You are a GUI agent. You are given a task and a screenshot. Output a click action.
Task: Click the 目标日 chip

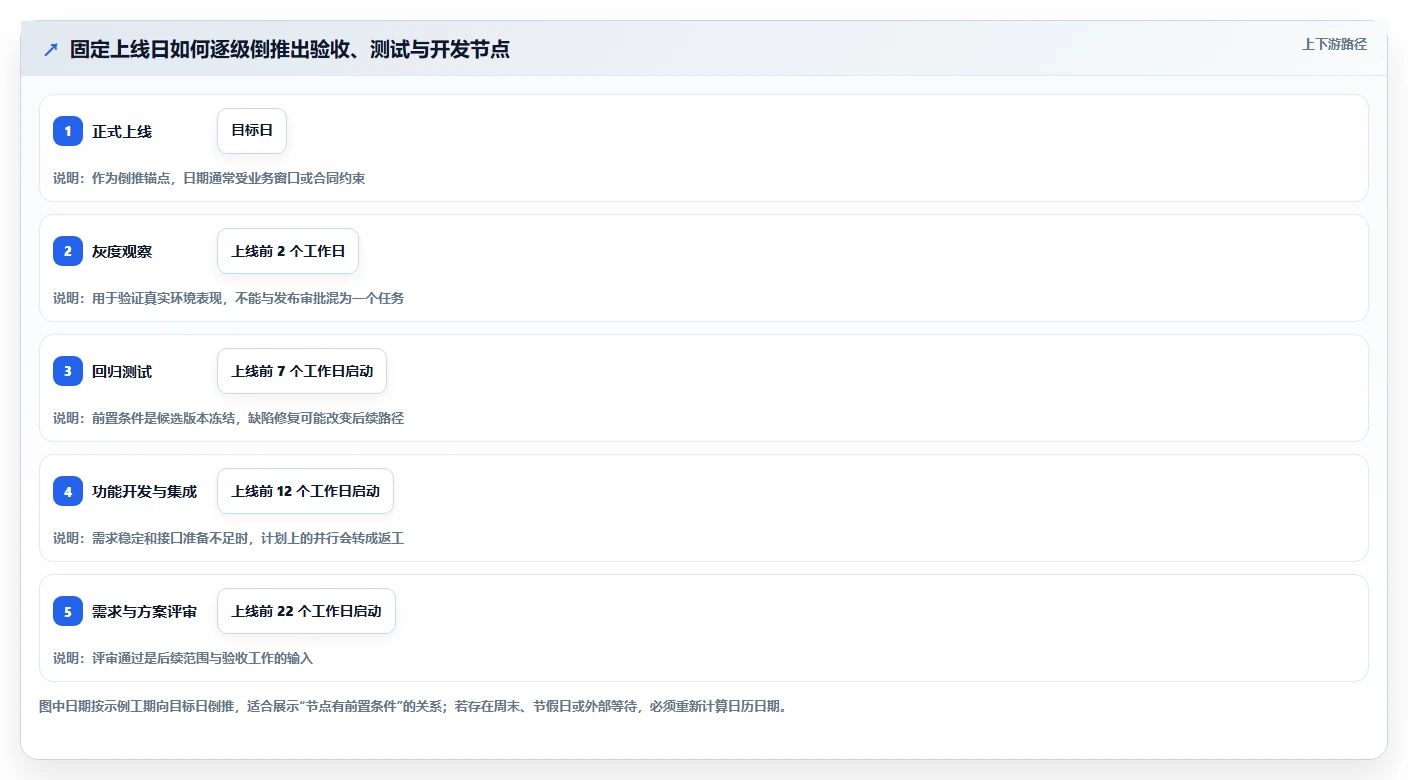pyautogui.click(x=252, y=131)
